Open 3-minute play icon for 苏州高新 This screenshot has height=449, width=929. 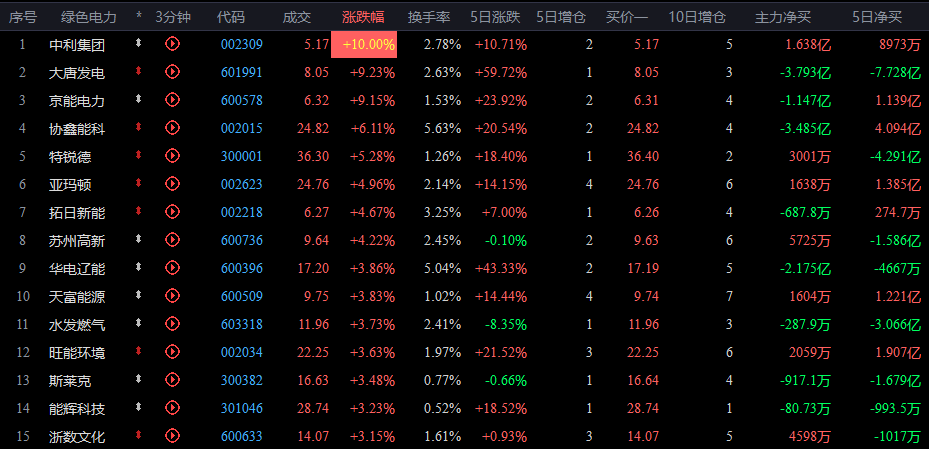pyautogui.click(x=172, y=239)
